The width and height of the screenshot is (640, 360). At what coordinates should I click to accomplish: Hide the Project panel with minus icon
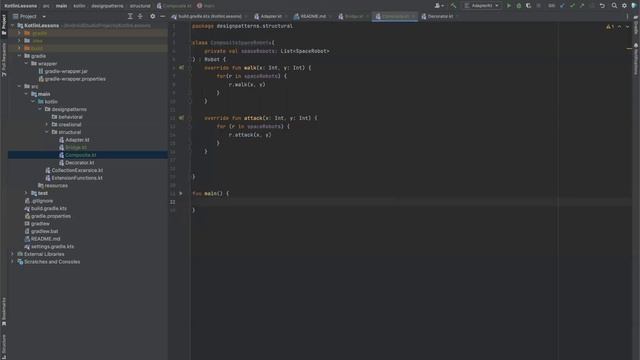[162, 16]
